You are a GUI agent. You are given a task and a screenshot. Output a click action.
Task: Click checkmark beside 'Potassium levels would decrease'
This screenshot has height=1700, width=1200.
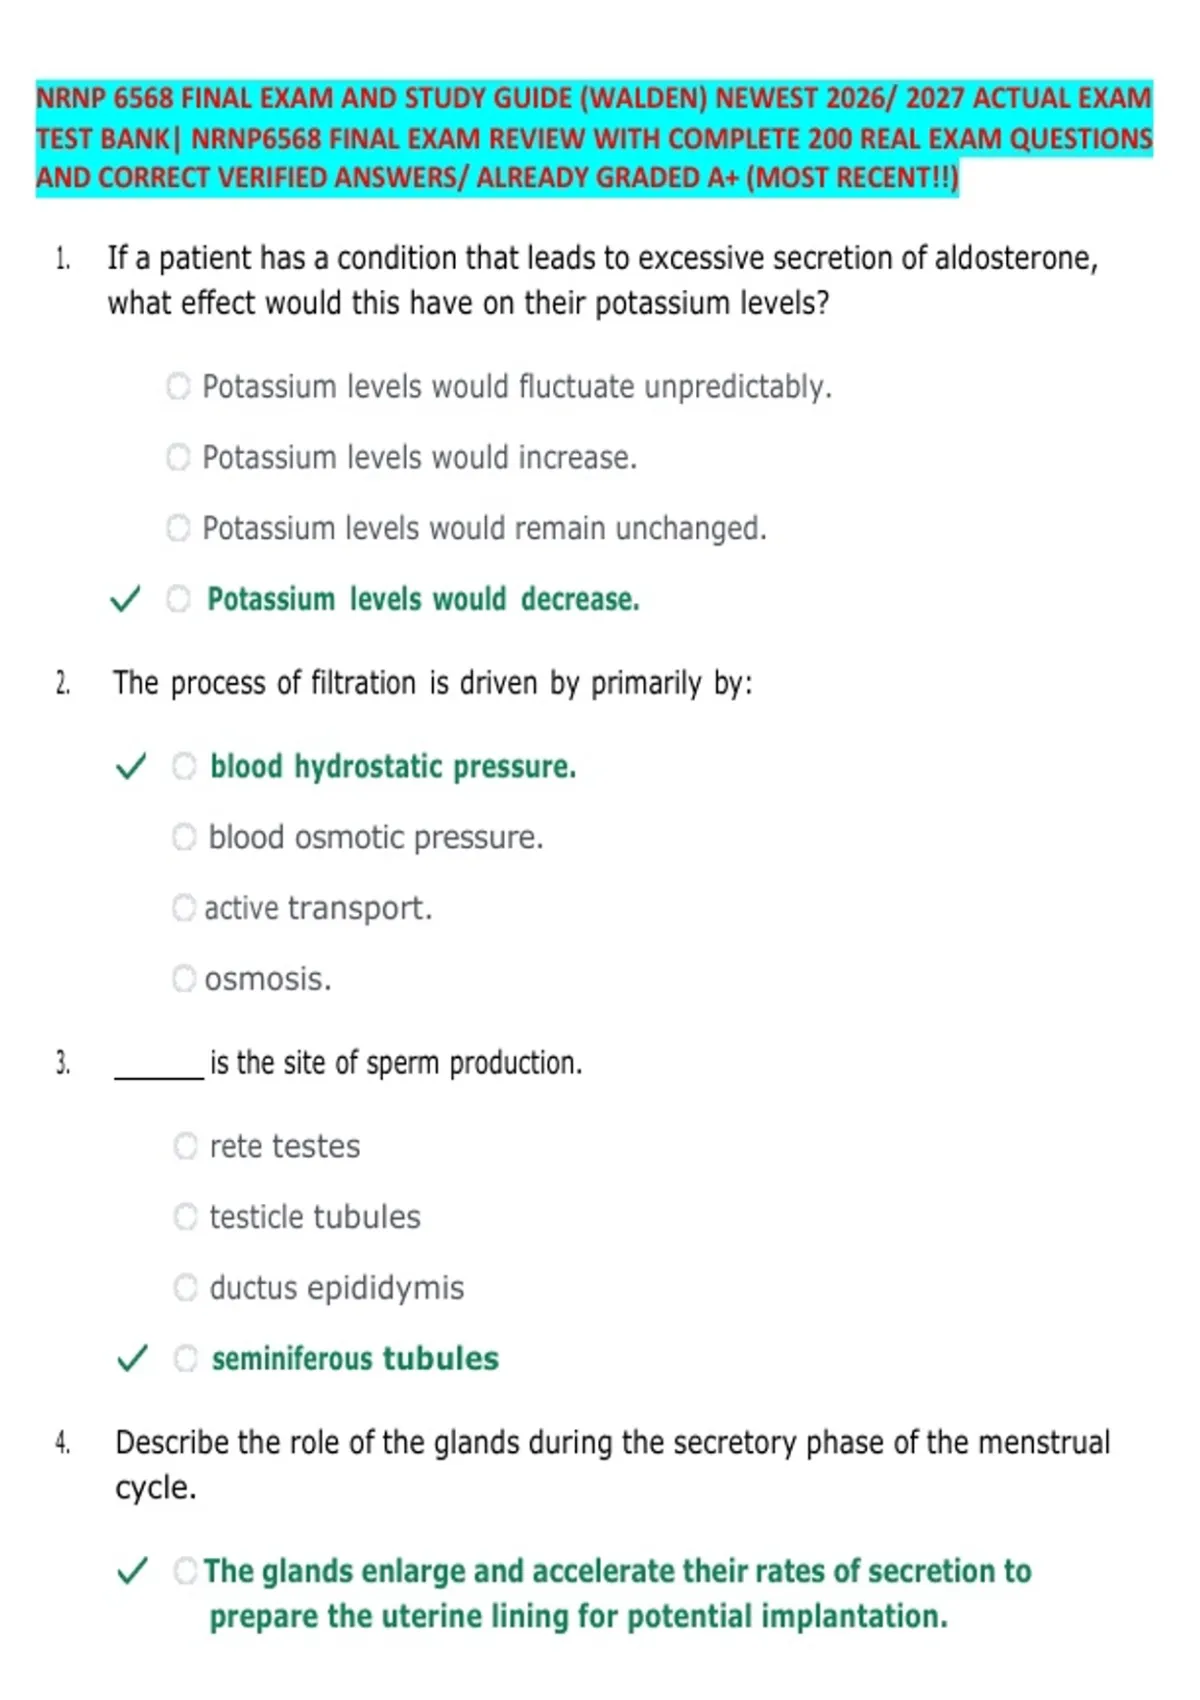[x=124, y=599]
